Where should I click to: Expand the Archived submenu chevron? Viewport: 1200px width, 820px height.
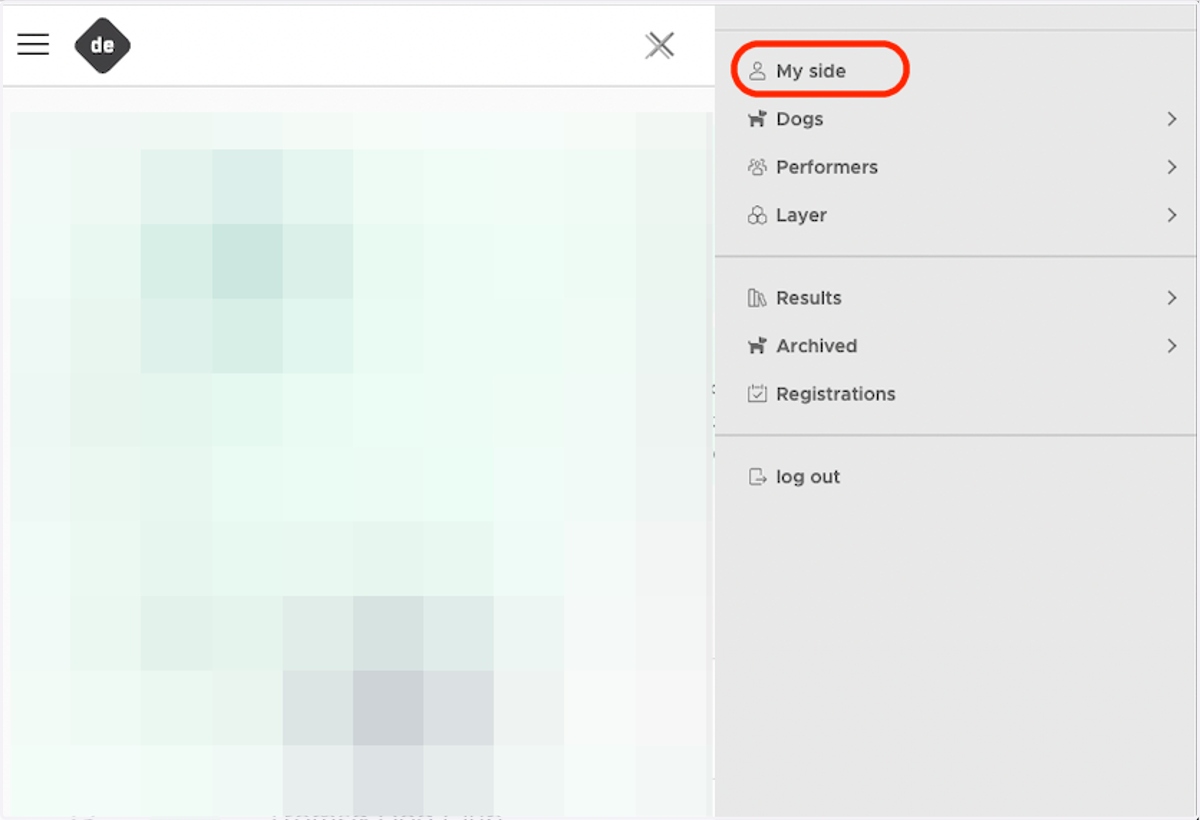click(x=1172, y=346)
